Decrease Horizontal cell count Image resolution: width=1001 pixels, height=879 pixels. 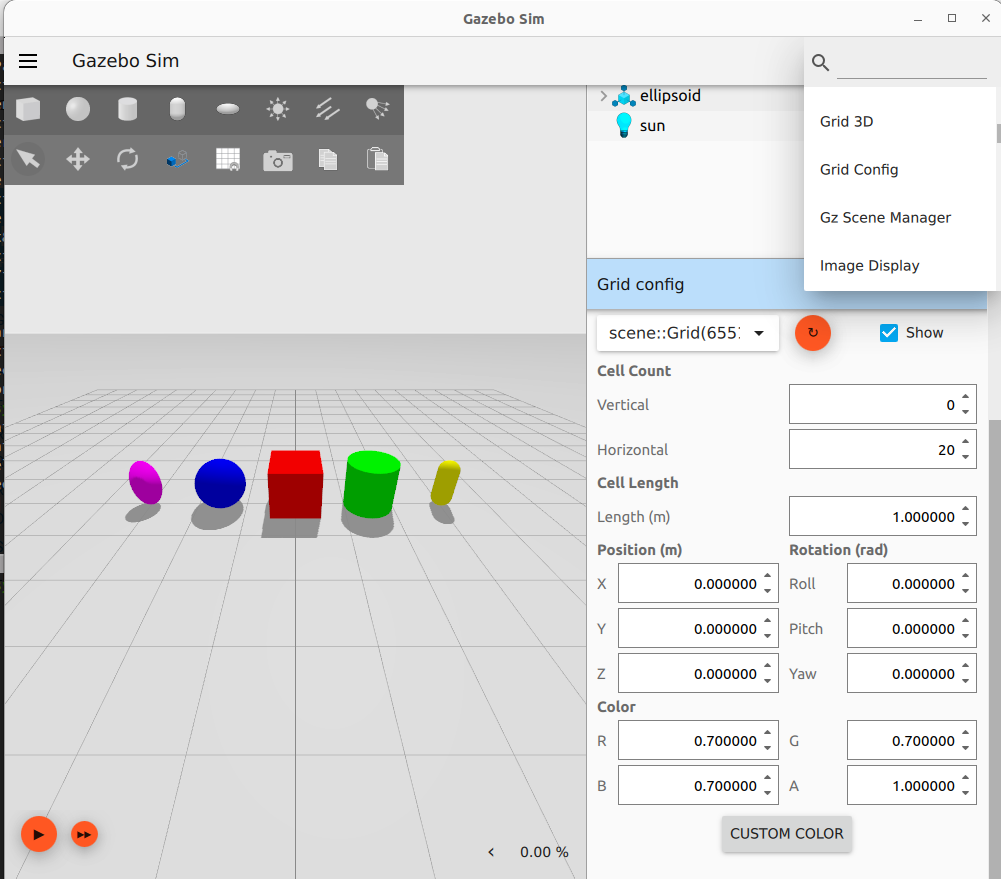[x=965, y=457]
